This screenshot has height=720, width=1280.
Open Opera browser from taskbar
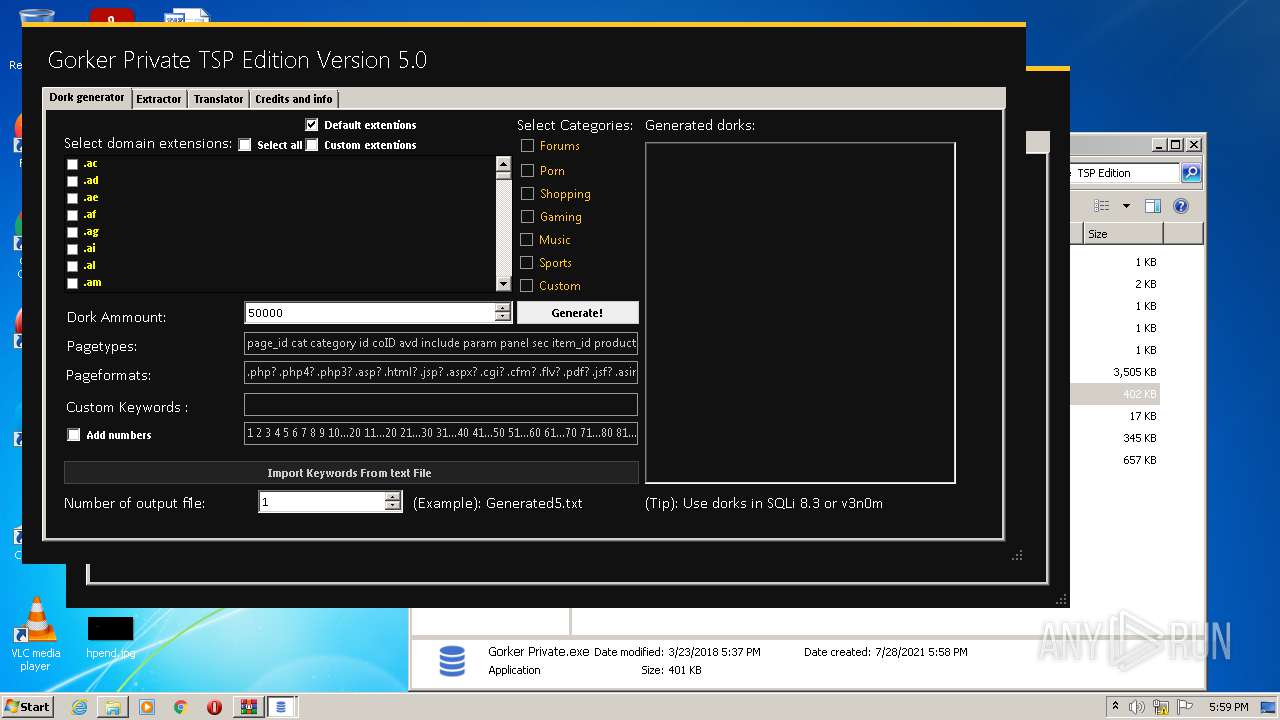pyautogui.click(x=214, y=707)
